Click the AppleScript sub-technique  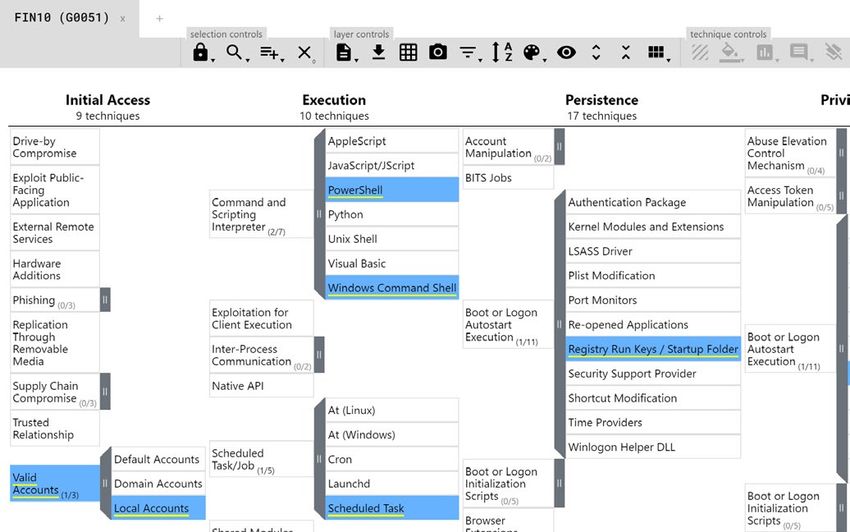[392, 141]
